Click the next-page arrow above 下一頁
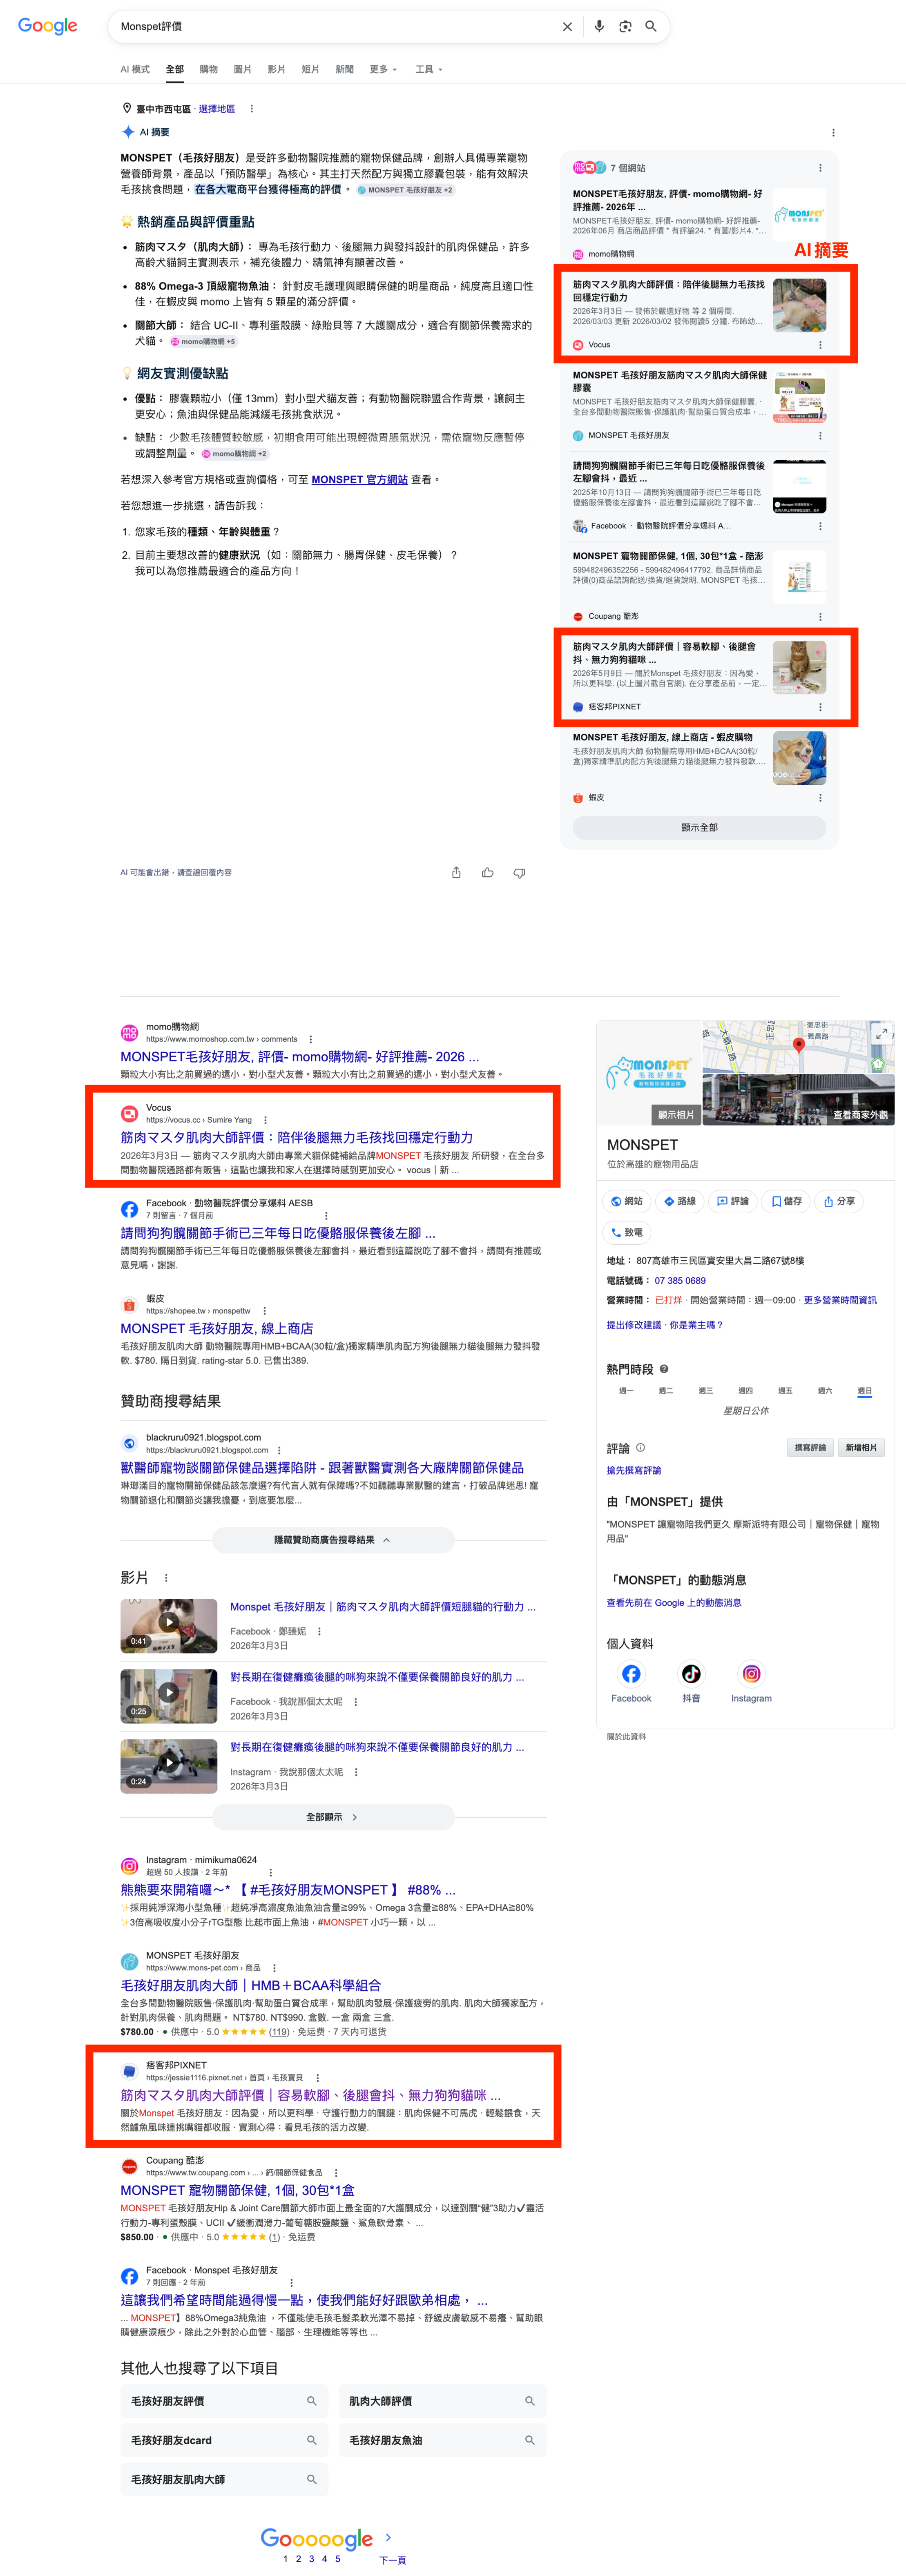Viewport: 906px width, 2576px height. coord(388,2537)
